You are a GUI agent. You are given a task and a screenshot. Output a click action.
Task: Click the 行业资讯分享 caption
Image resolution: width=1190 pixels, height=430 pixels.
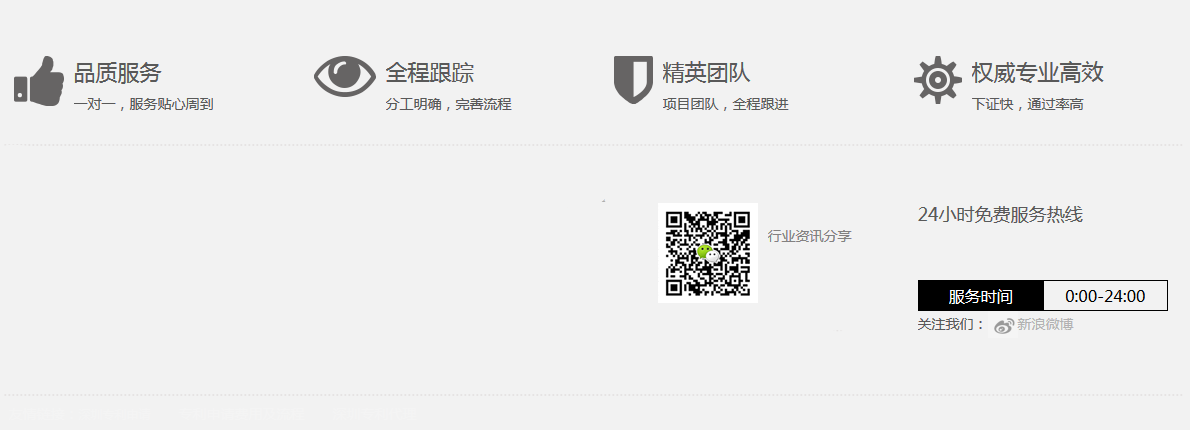tap(810, 236)
